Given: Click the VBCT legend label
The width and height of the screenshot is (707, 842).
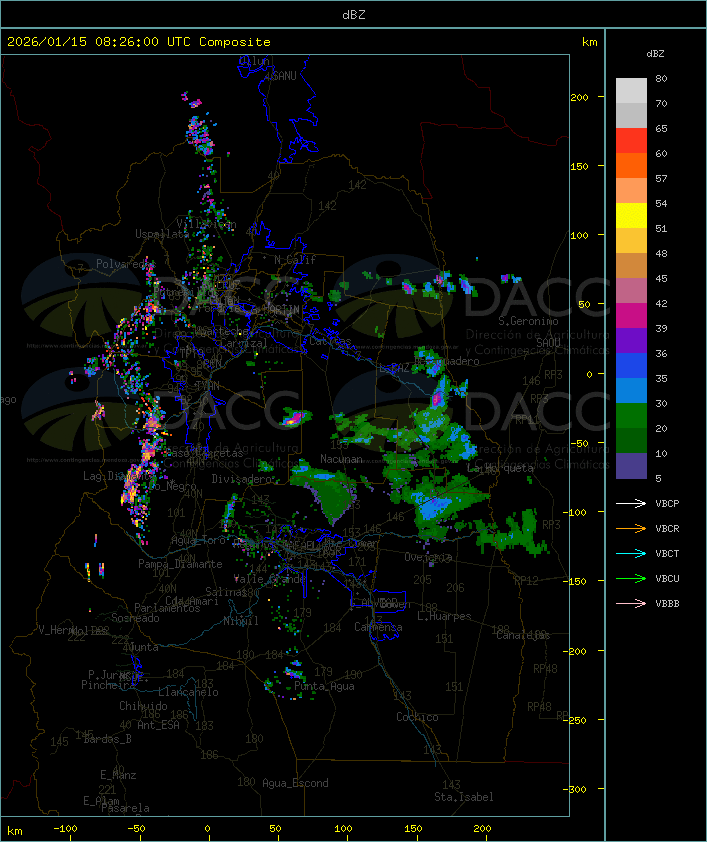Looking at the screenshot, I should (x=667, y=554).
